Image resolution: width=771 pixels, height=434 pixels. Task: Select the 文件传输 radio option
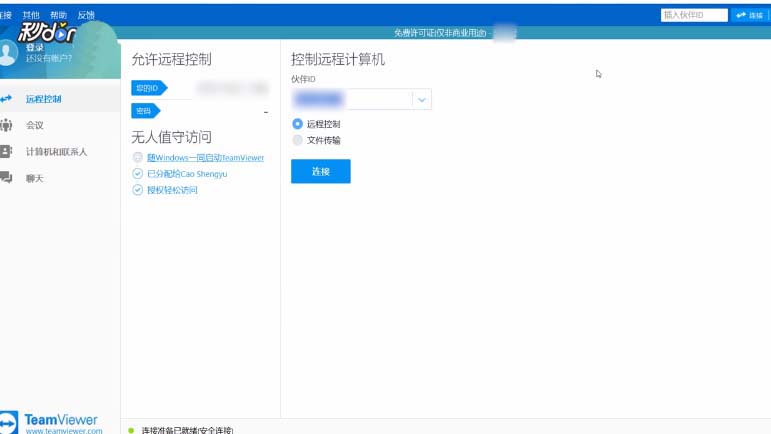tap(297, 140)
